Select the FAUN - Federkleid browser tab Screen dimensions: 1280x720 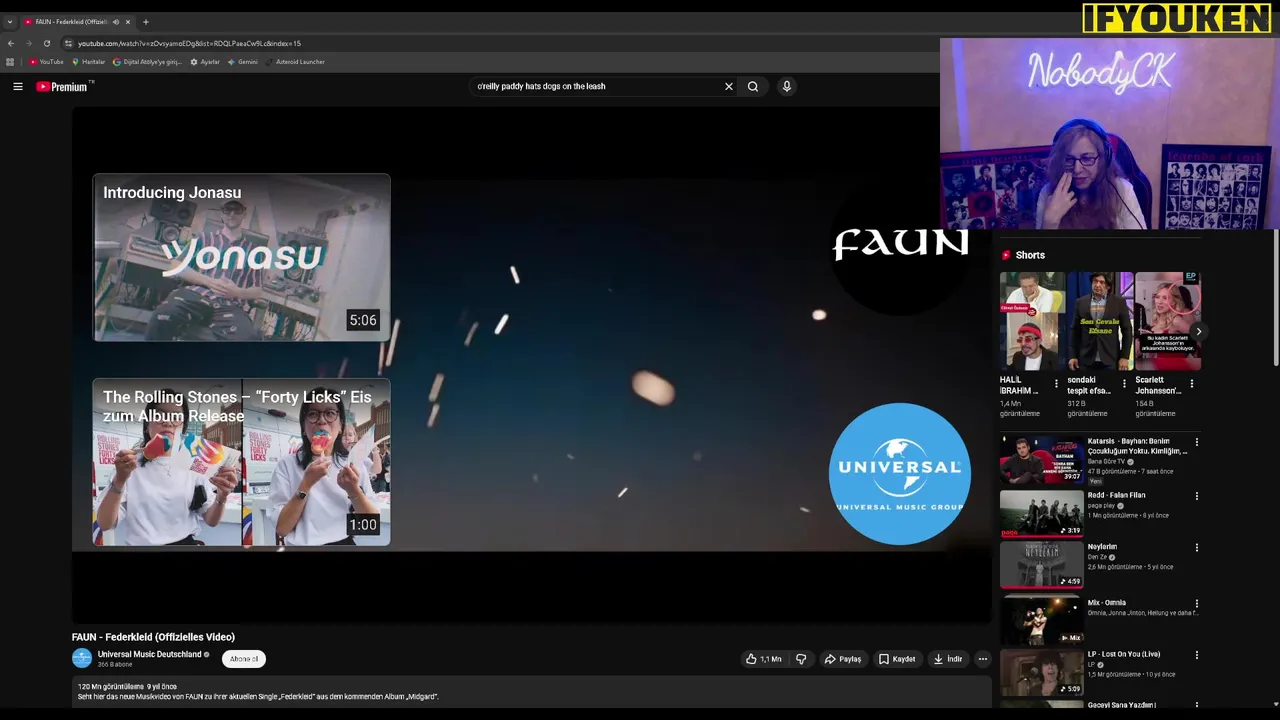[x=77, y=22]
